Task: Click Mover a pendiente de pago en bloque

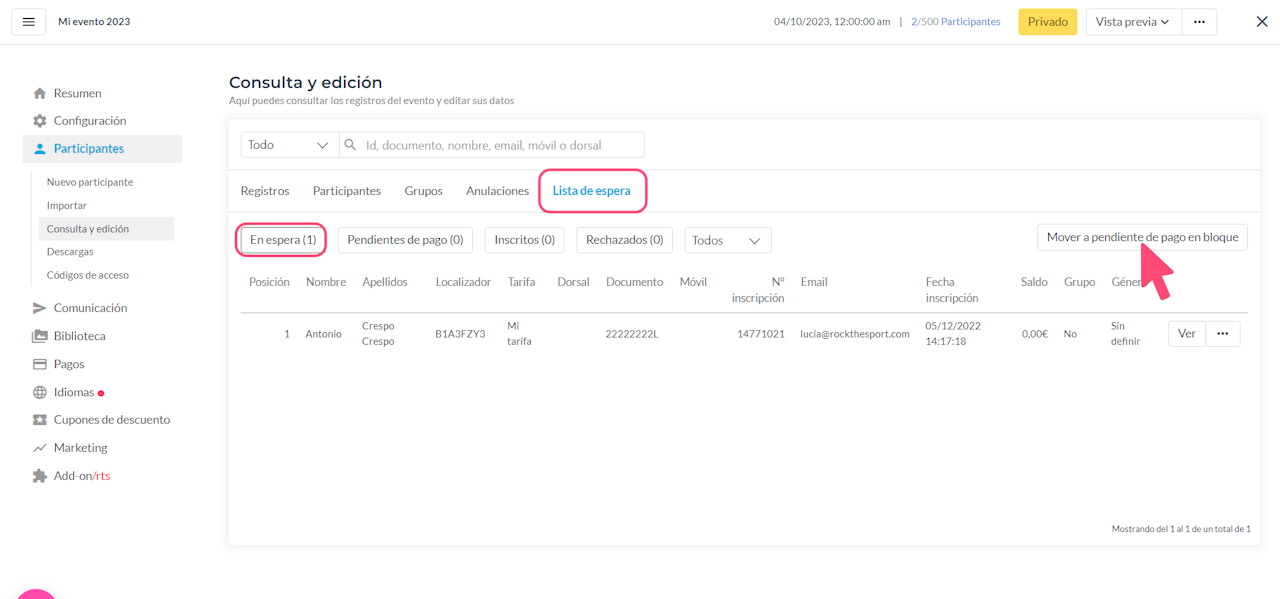Action: [1142, 237]
